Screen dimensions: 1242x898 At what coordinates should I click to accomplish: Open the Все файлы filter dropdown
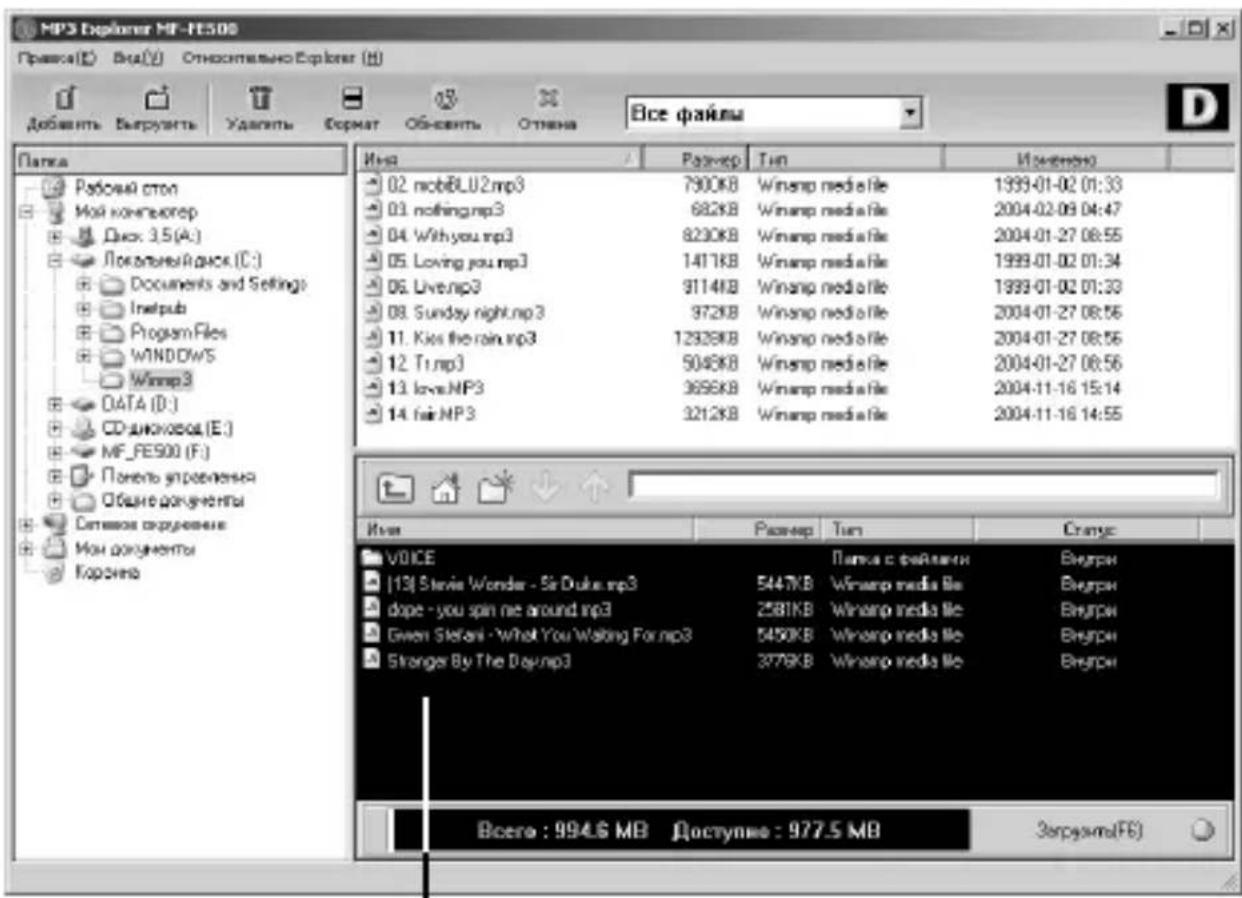pos(909,113)
